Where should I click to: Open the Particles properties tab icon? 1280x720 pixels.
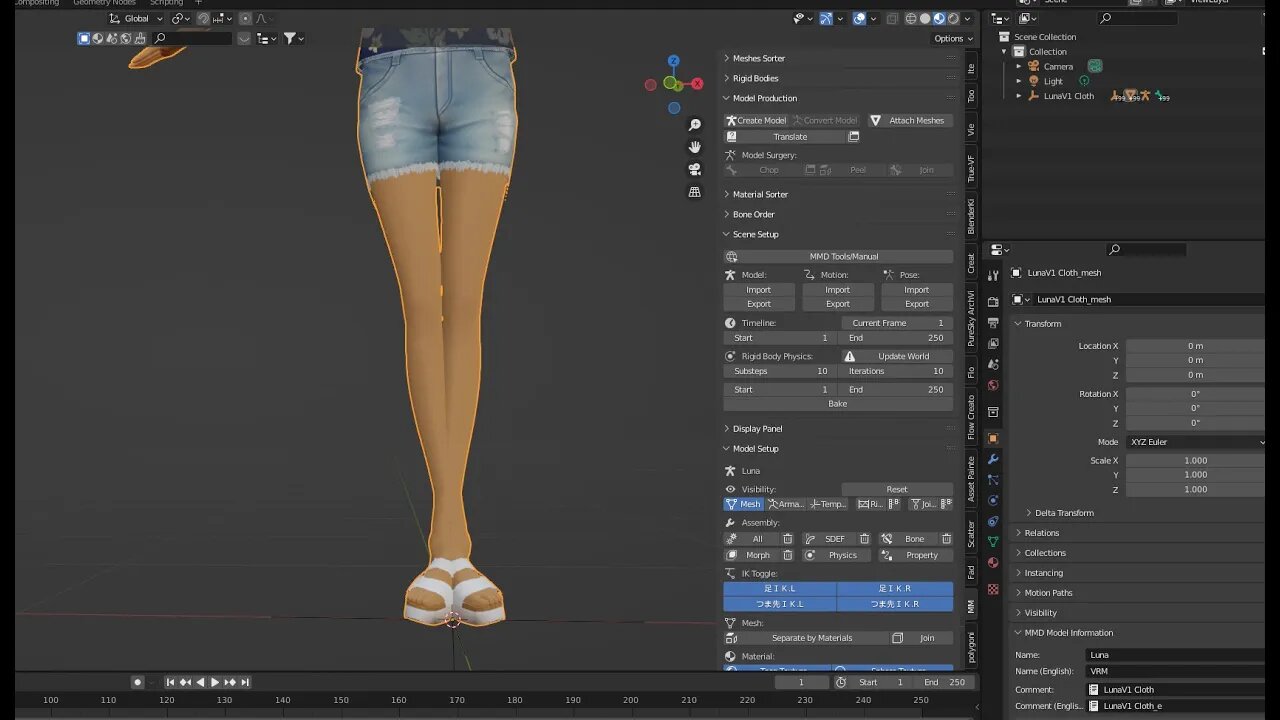(993, 480)
